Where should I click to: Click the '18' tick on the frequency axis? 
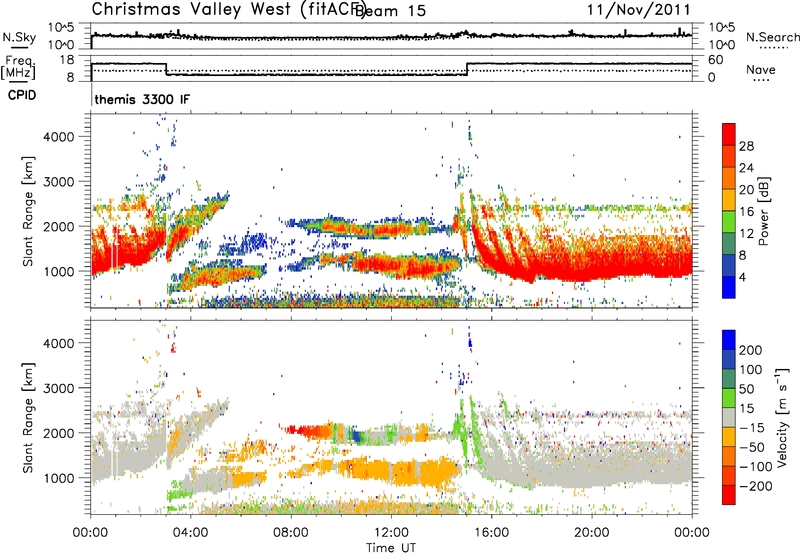click(67, 60)
